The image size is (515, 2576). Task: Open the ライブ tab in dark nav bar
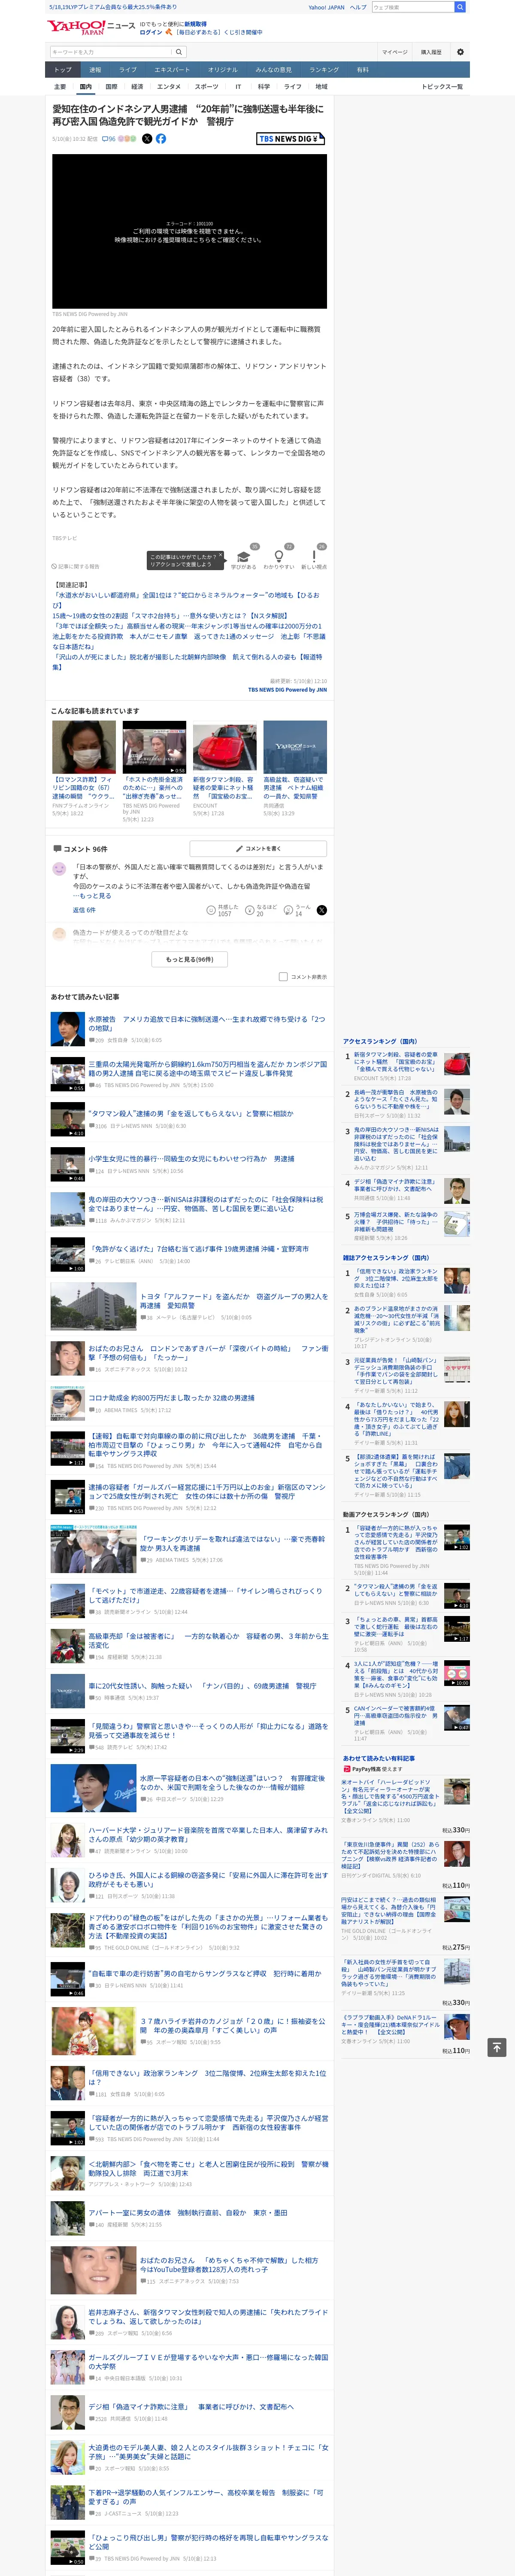(128, 70)
